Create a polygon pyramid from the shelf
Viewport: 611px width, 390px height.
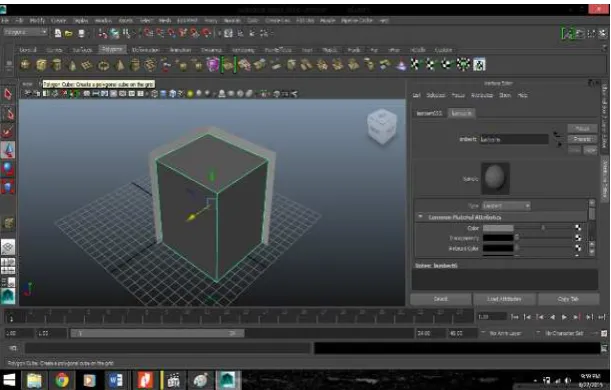(120, 65)
